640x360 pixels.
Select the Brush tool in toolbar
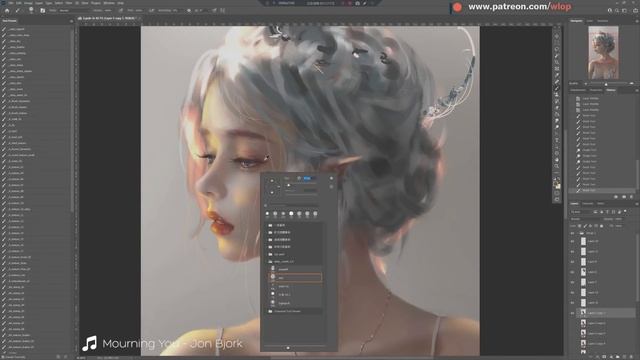(557, 88)
